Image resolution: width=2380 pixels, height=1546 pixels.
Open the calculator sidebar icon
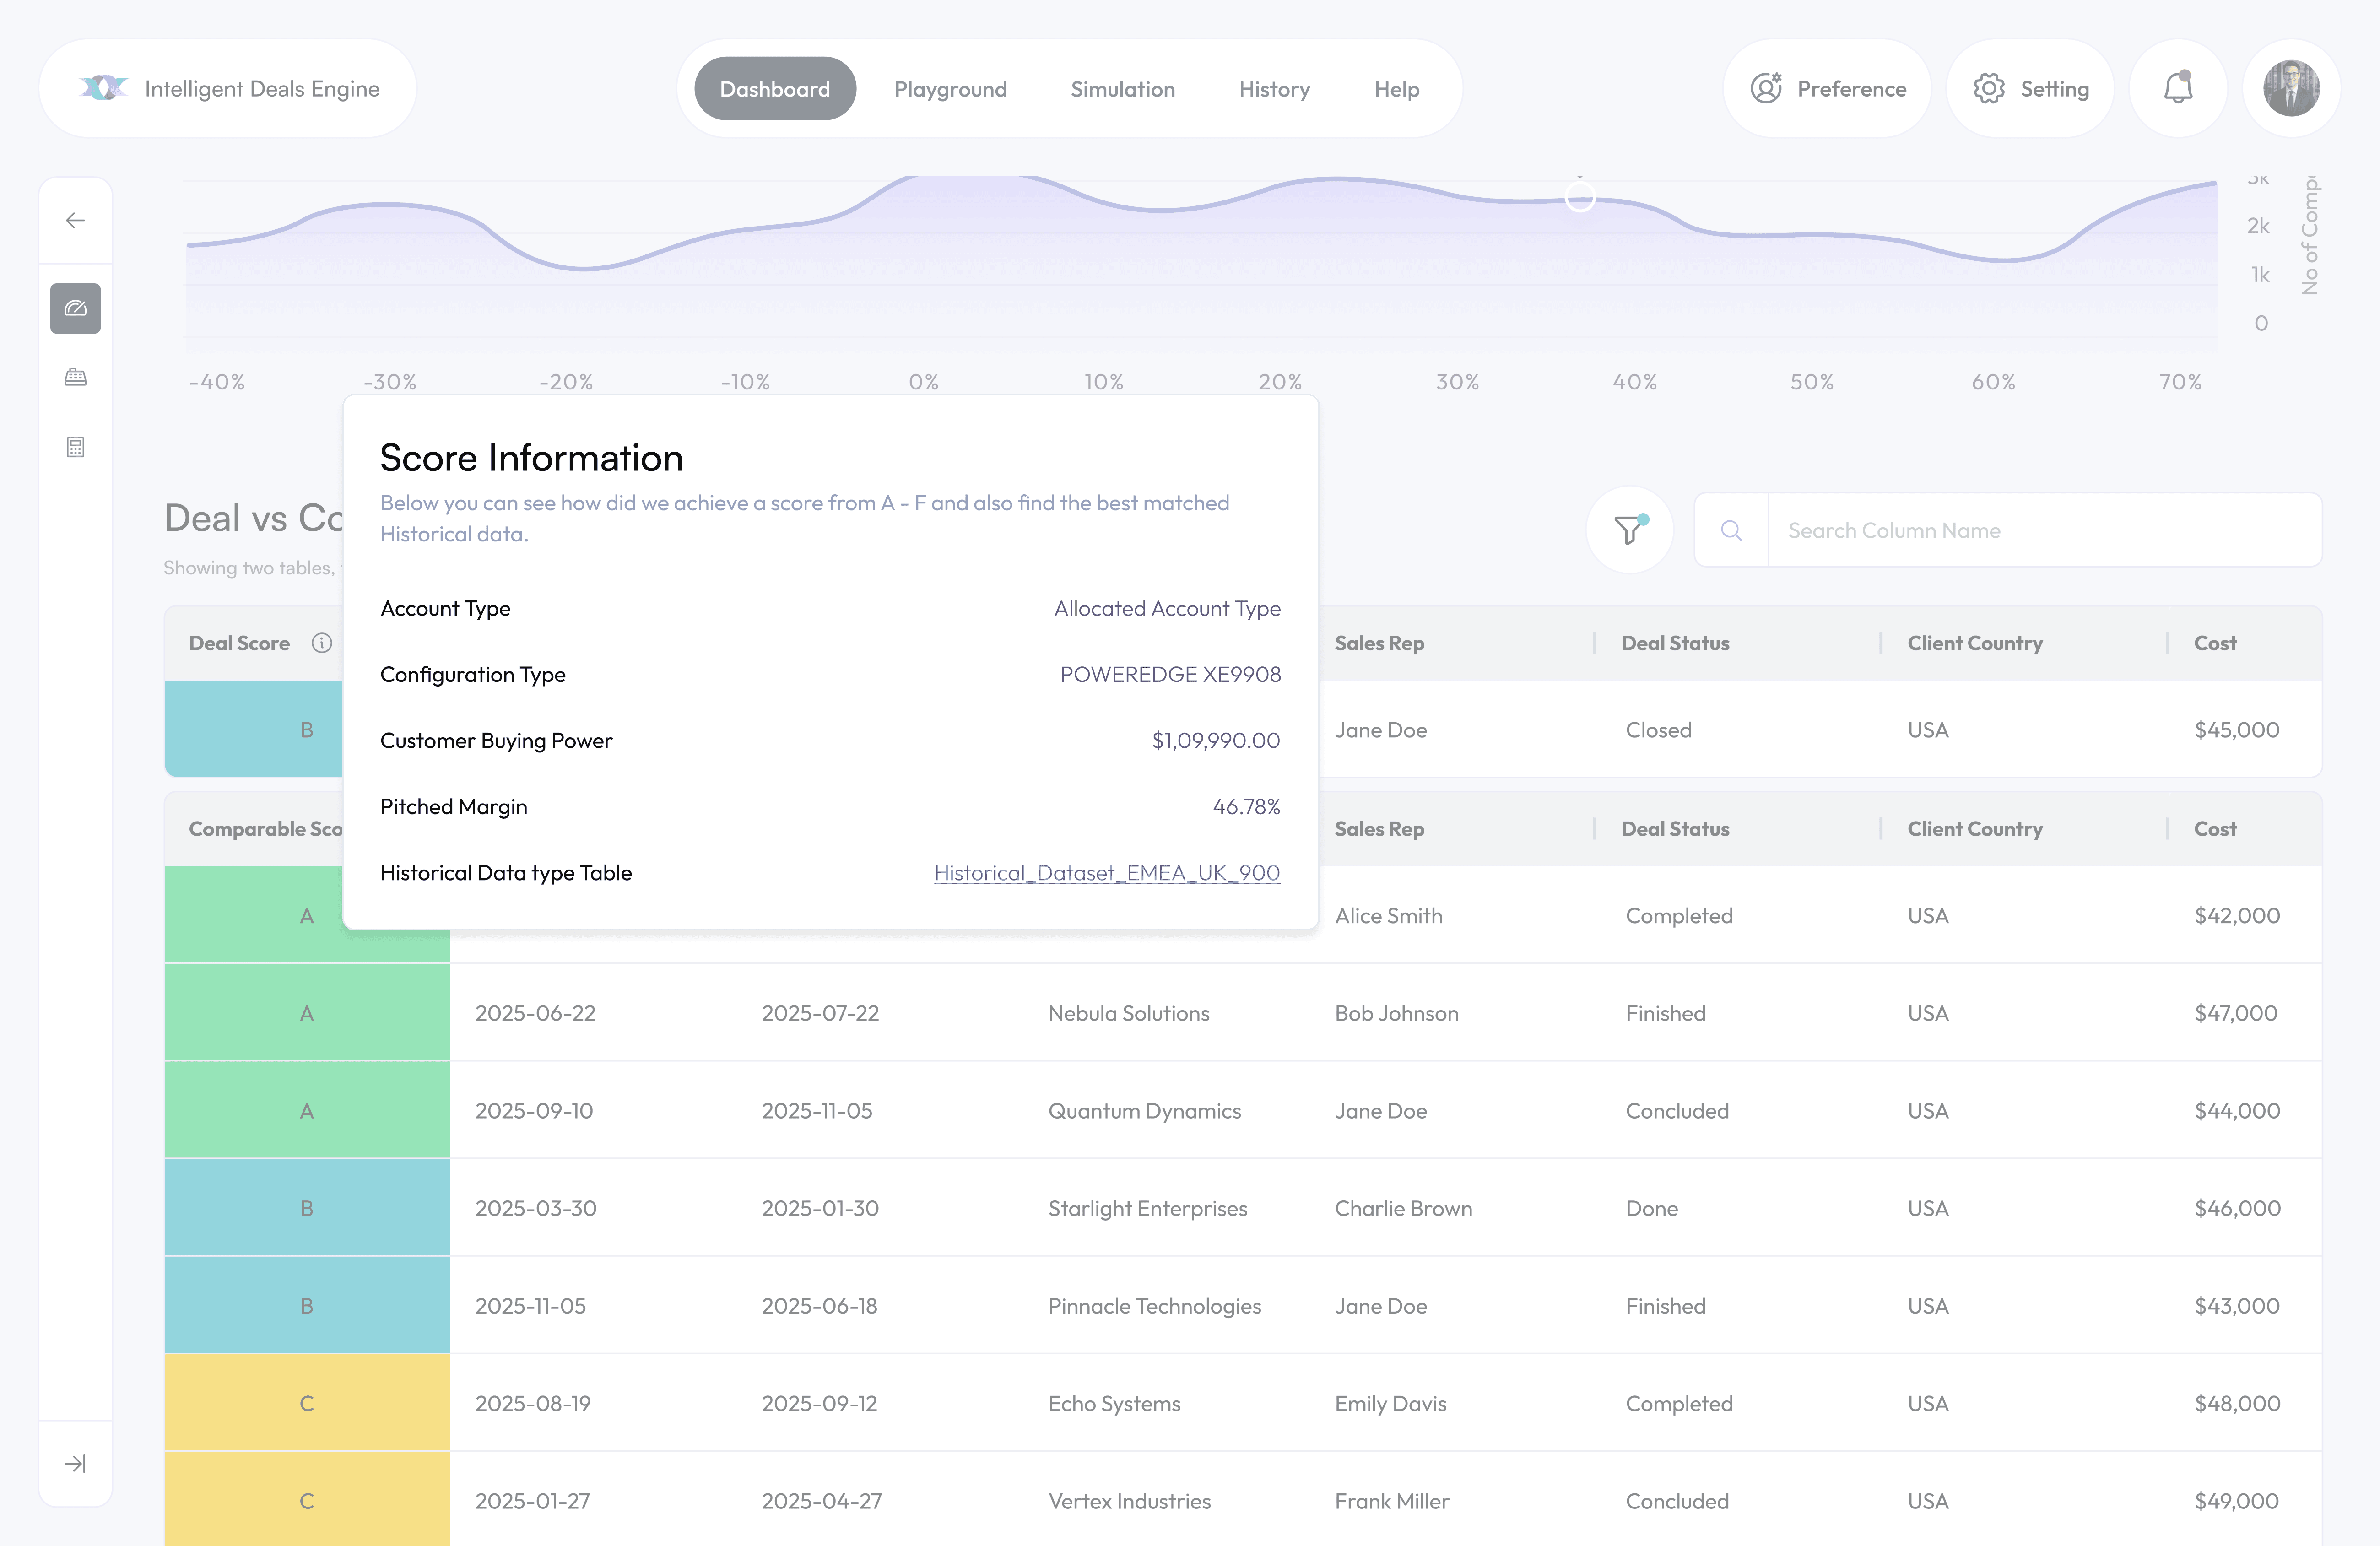(75, 447)
